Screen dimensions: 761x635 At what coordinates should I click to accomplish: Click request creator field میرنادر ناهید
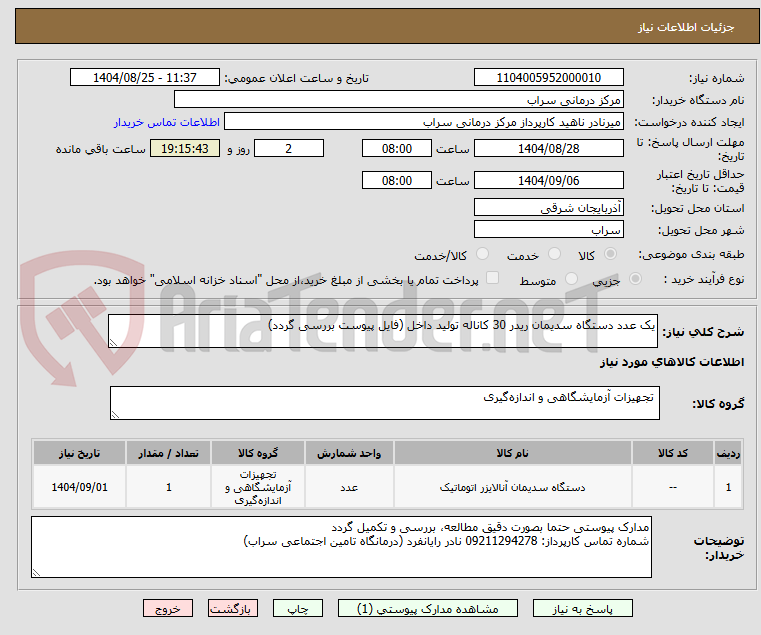coord(424,122)
